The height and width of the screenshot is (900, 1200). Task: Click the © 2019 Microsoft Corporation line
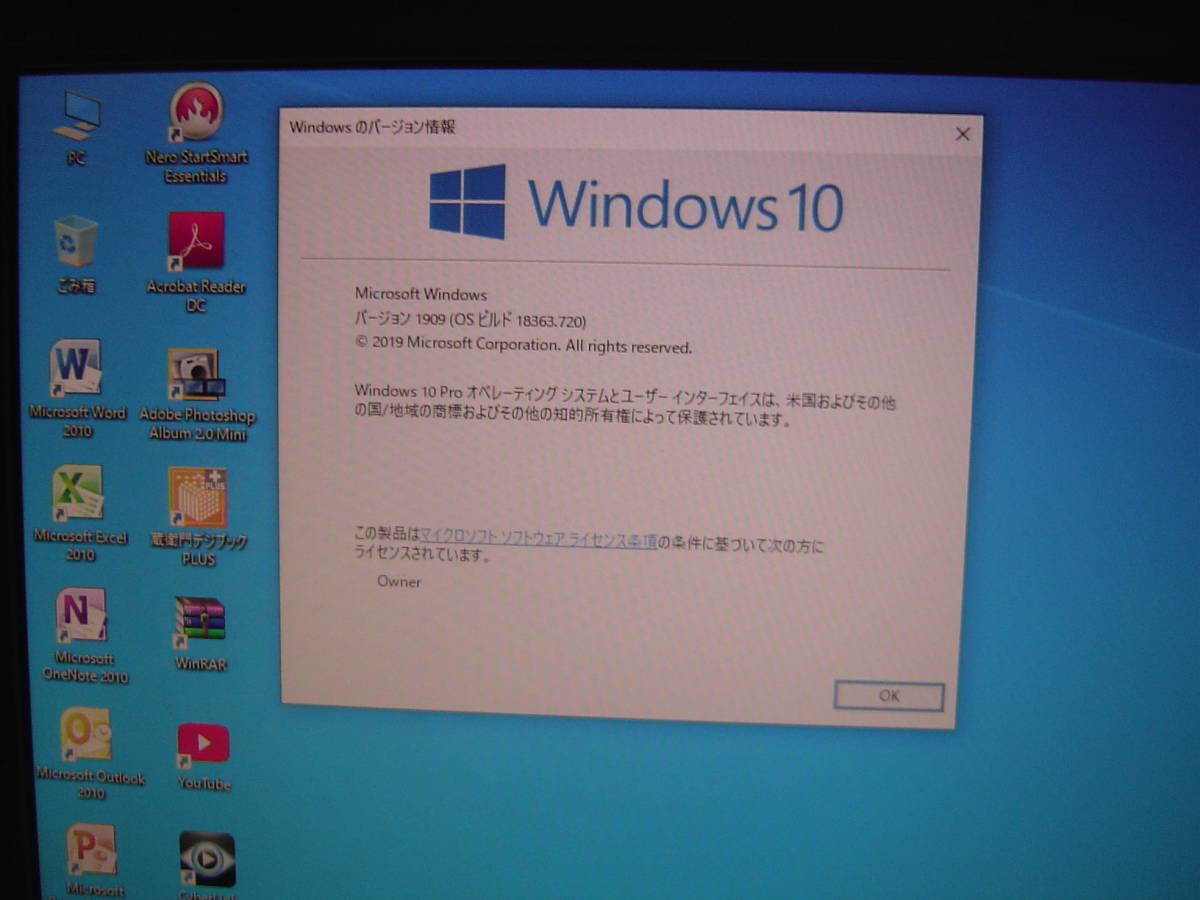[523, 346]
